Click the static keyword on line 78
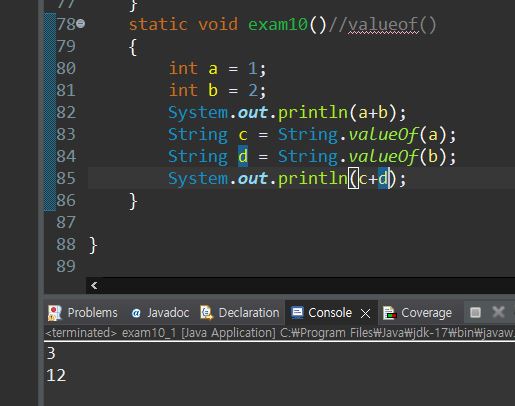515x406 pixels. tap(158, 24)
